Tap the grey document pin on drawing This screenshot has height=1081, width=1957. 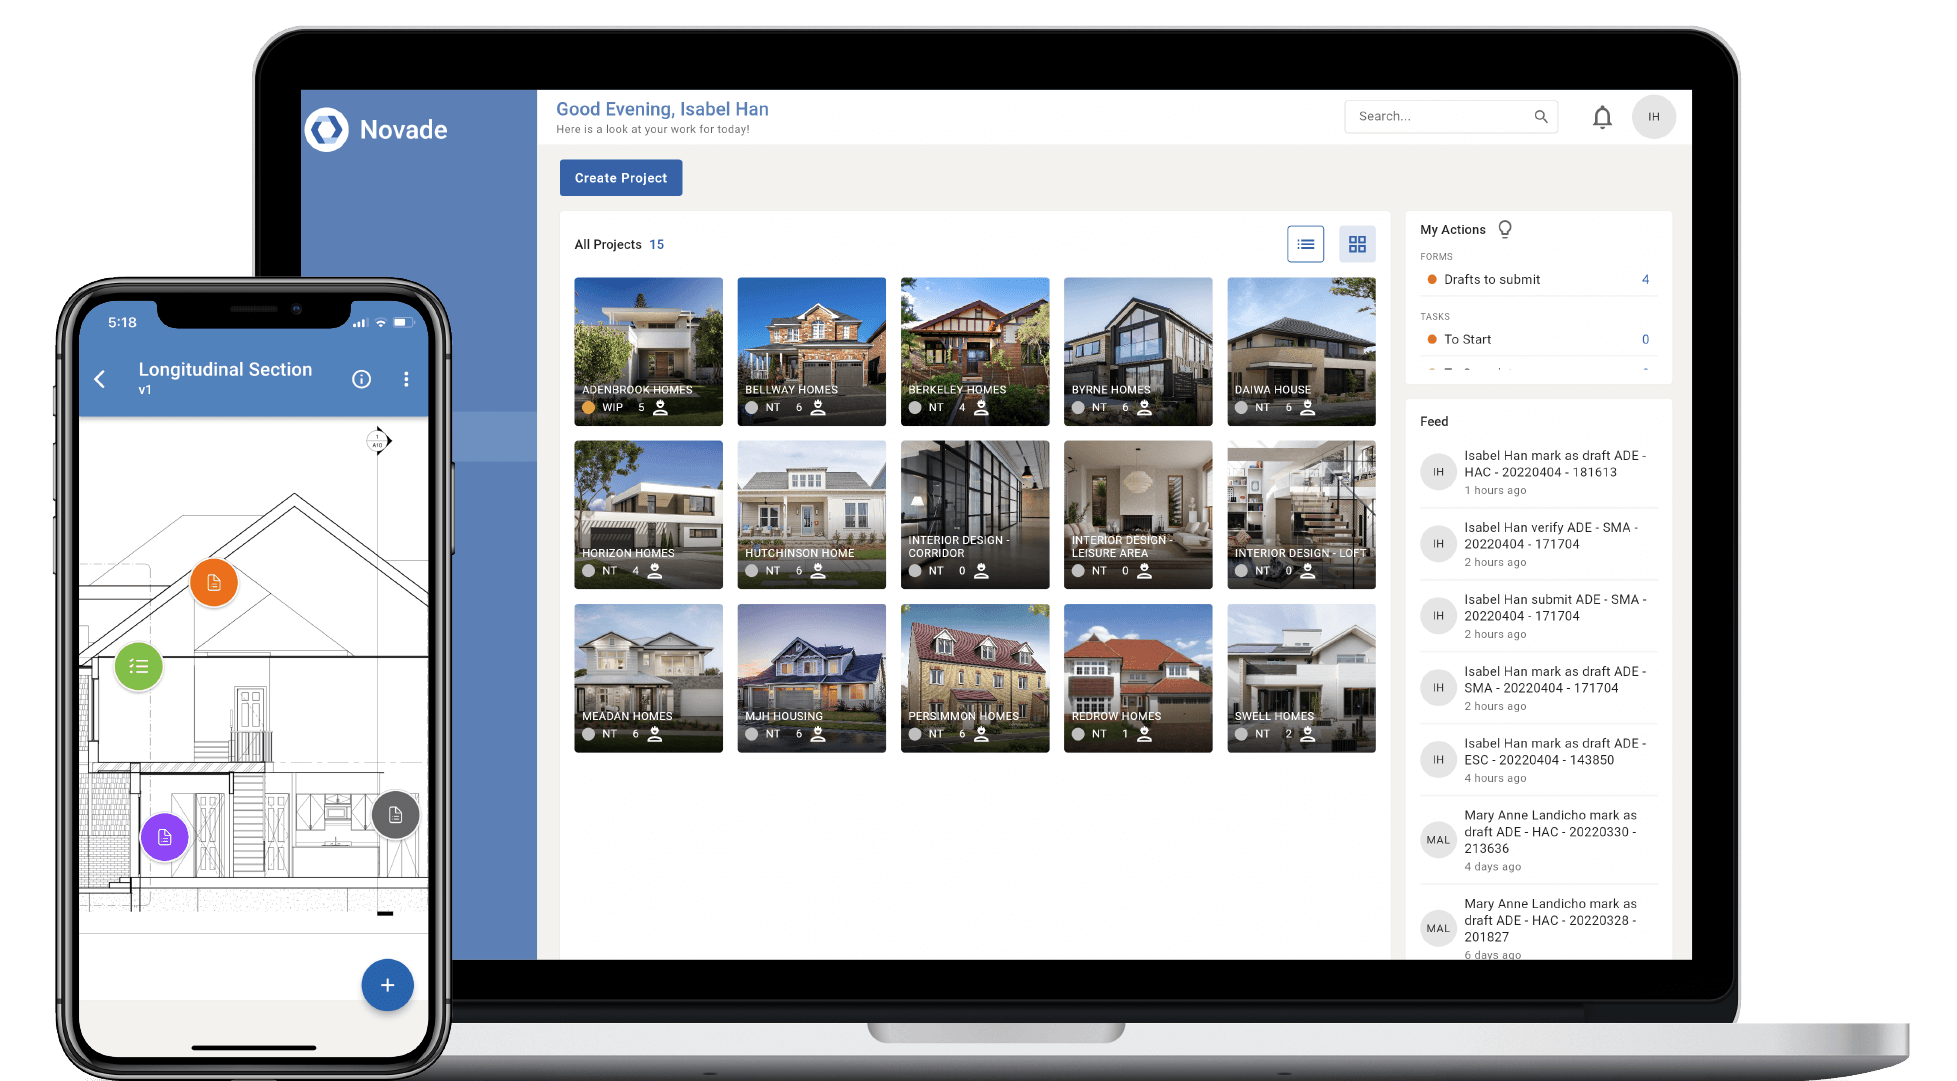point(396,815)
